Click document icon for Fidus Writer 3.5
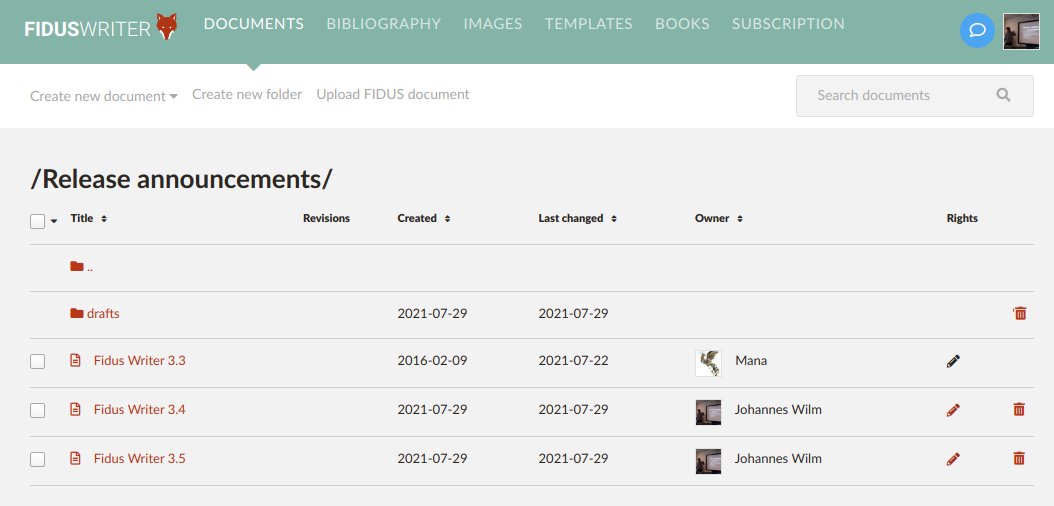 pyautogui.click(x=75, y=458)
